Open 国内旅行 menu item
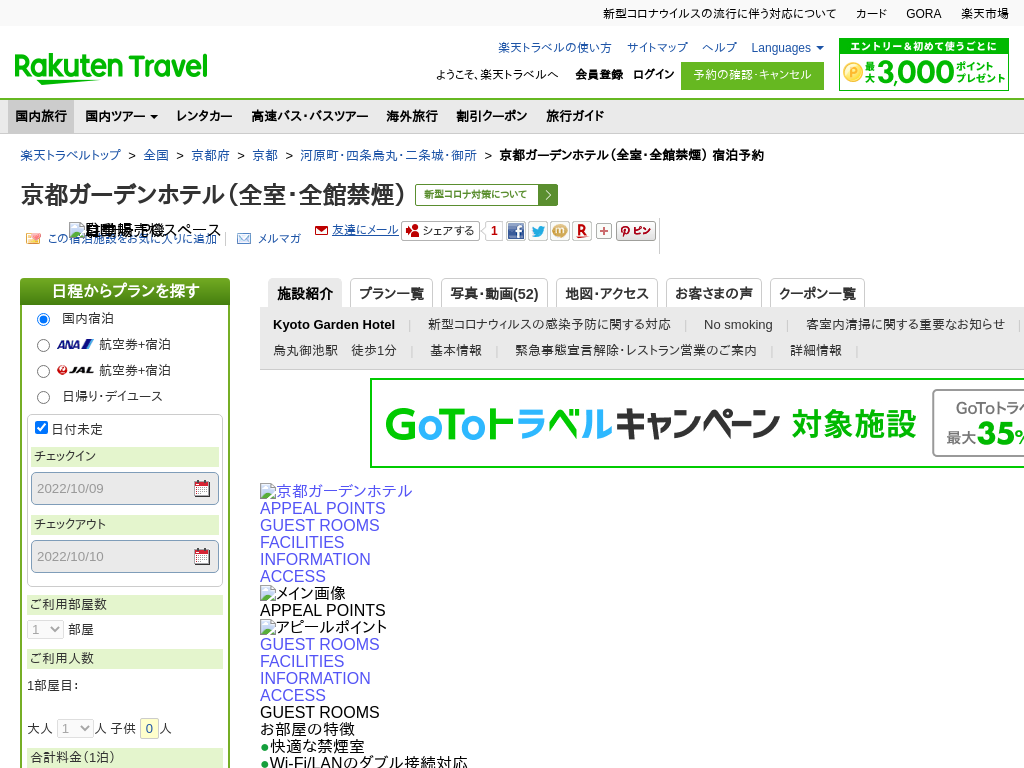This screenshot has height=768, width=1024. click(41, 116)
